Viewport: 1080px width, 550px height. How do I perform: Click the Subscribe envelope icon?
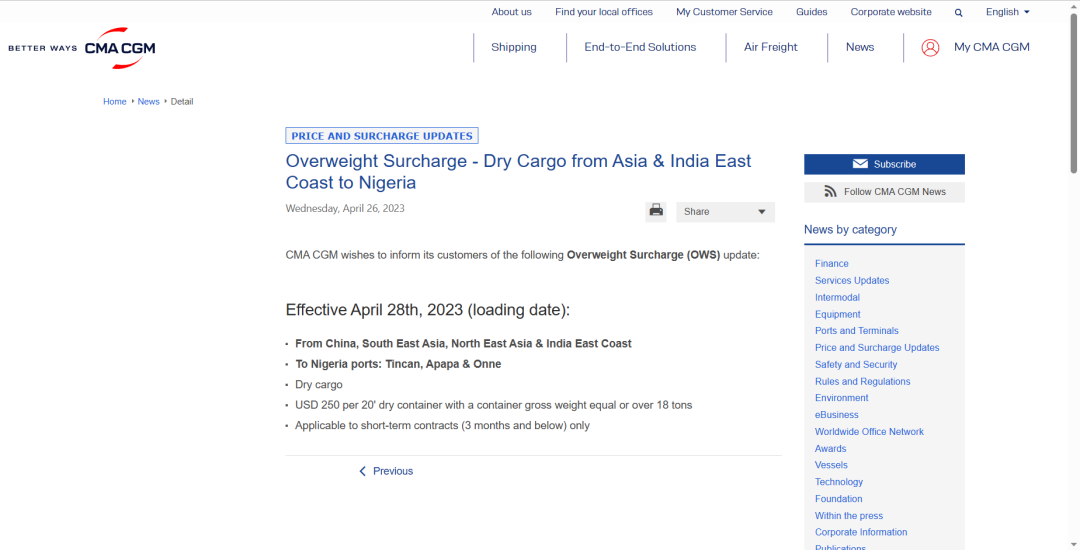(x=860, y=164)
